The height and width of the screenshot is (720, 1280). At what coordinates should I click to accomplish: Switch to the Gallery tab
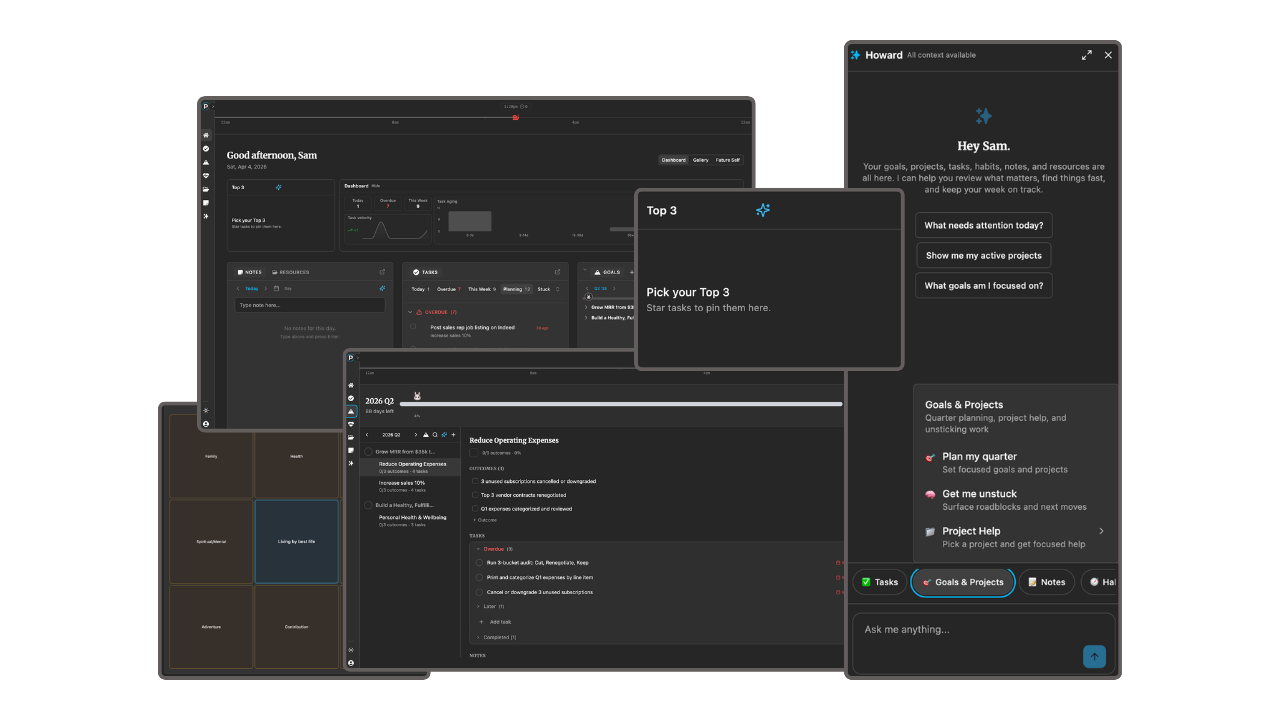coord(700,159)
